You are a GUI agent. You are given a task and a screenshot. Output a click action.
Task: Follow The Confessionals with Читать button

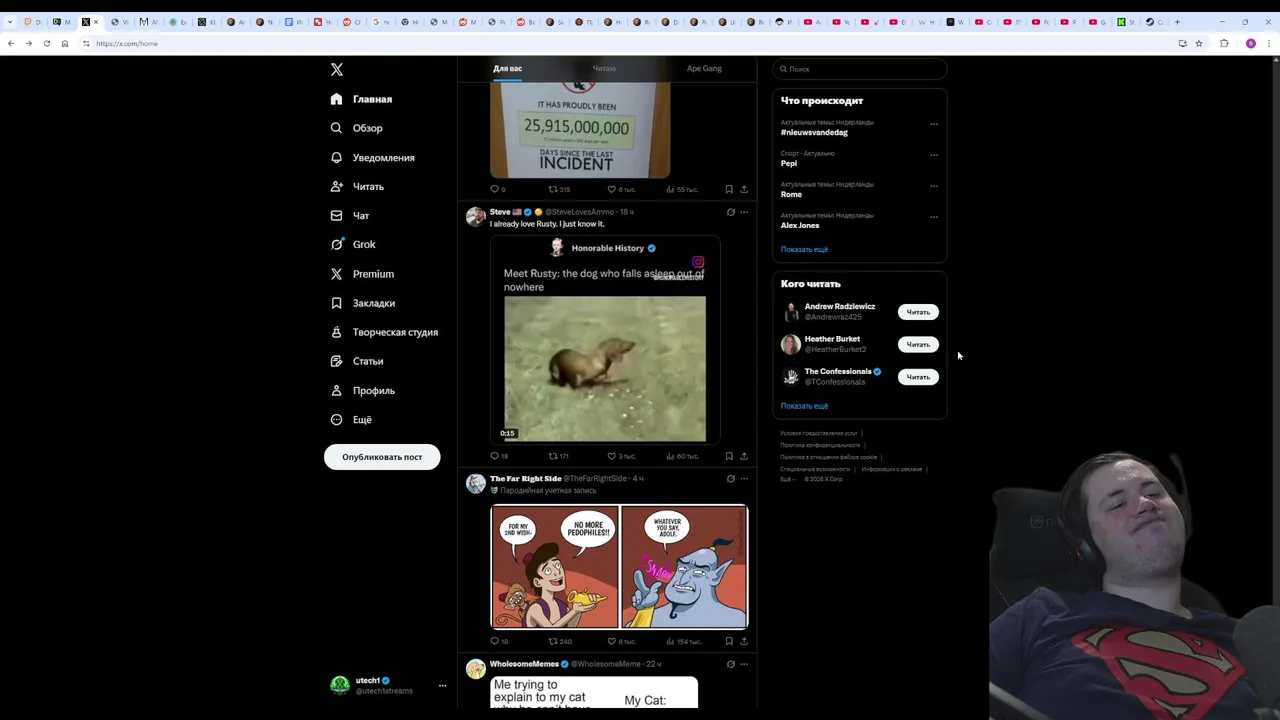tap(918, 377)
